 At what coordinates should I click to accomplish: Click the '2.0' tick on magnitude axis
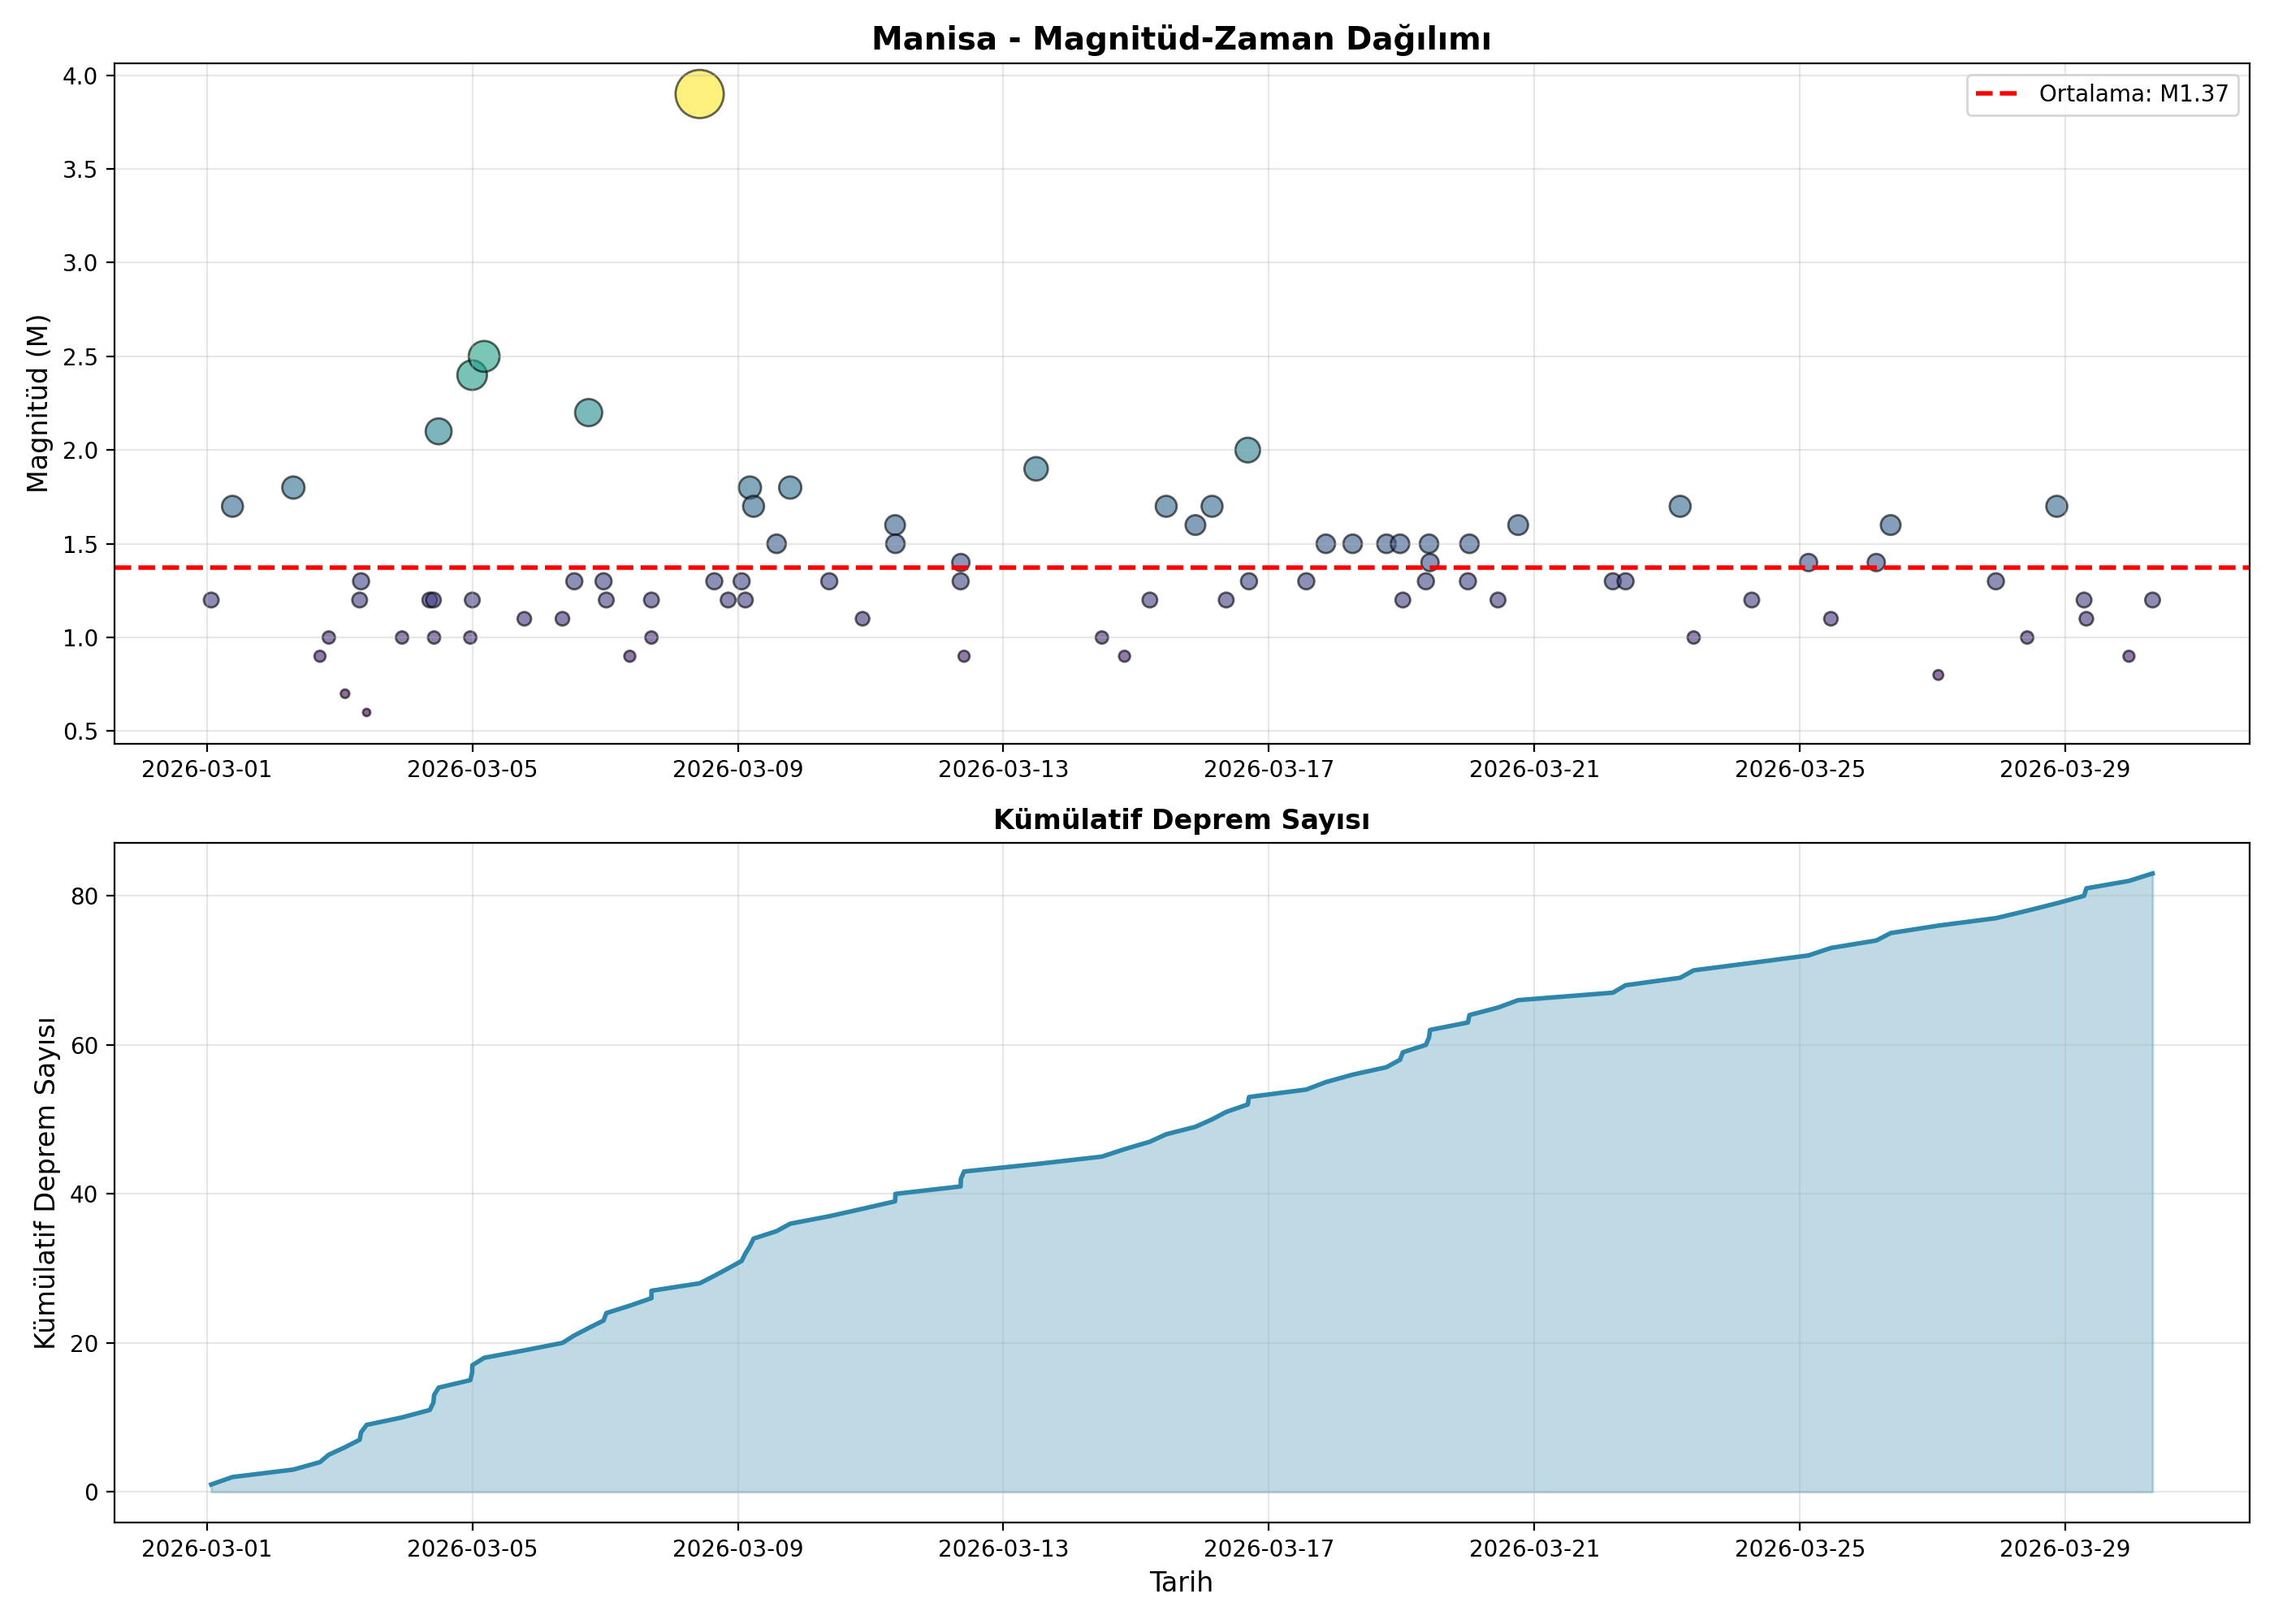80,450
